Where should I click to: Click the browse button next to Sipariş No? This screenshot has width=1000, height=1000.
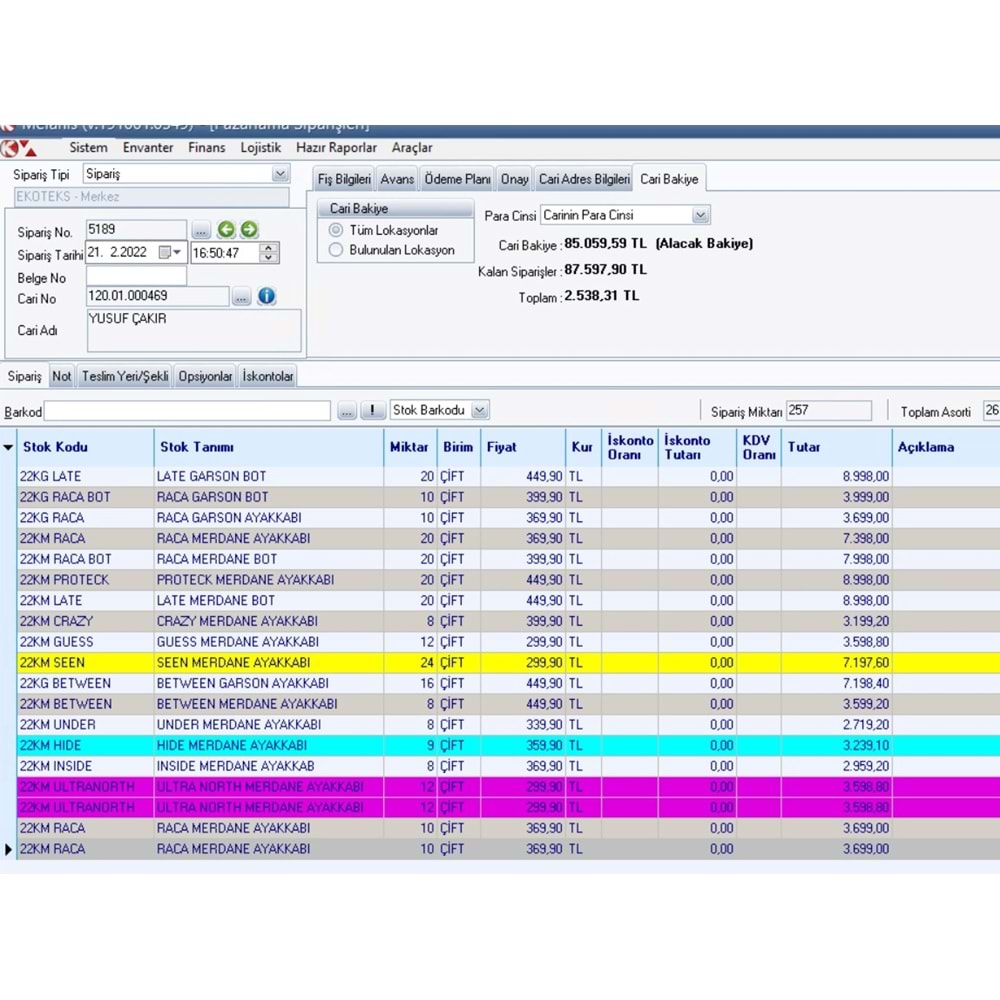(x=201, y=230)
